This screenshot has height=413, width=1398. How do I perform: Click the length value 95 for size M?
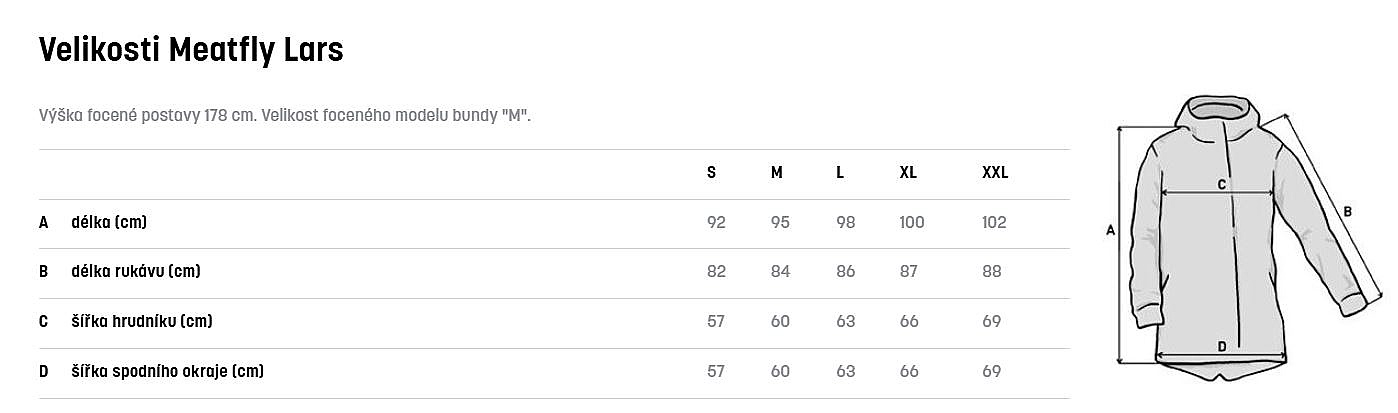point(780,222)
